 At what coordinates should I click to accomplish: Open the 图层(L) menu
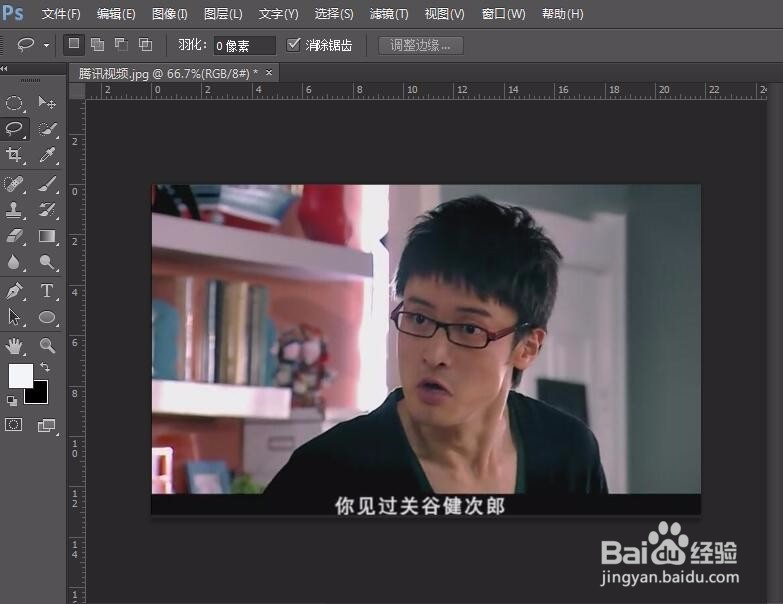[x=223, y=14]
